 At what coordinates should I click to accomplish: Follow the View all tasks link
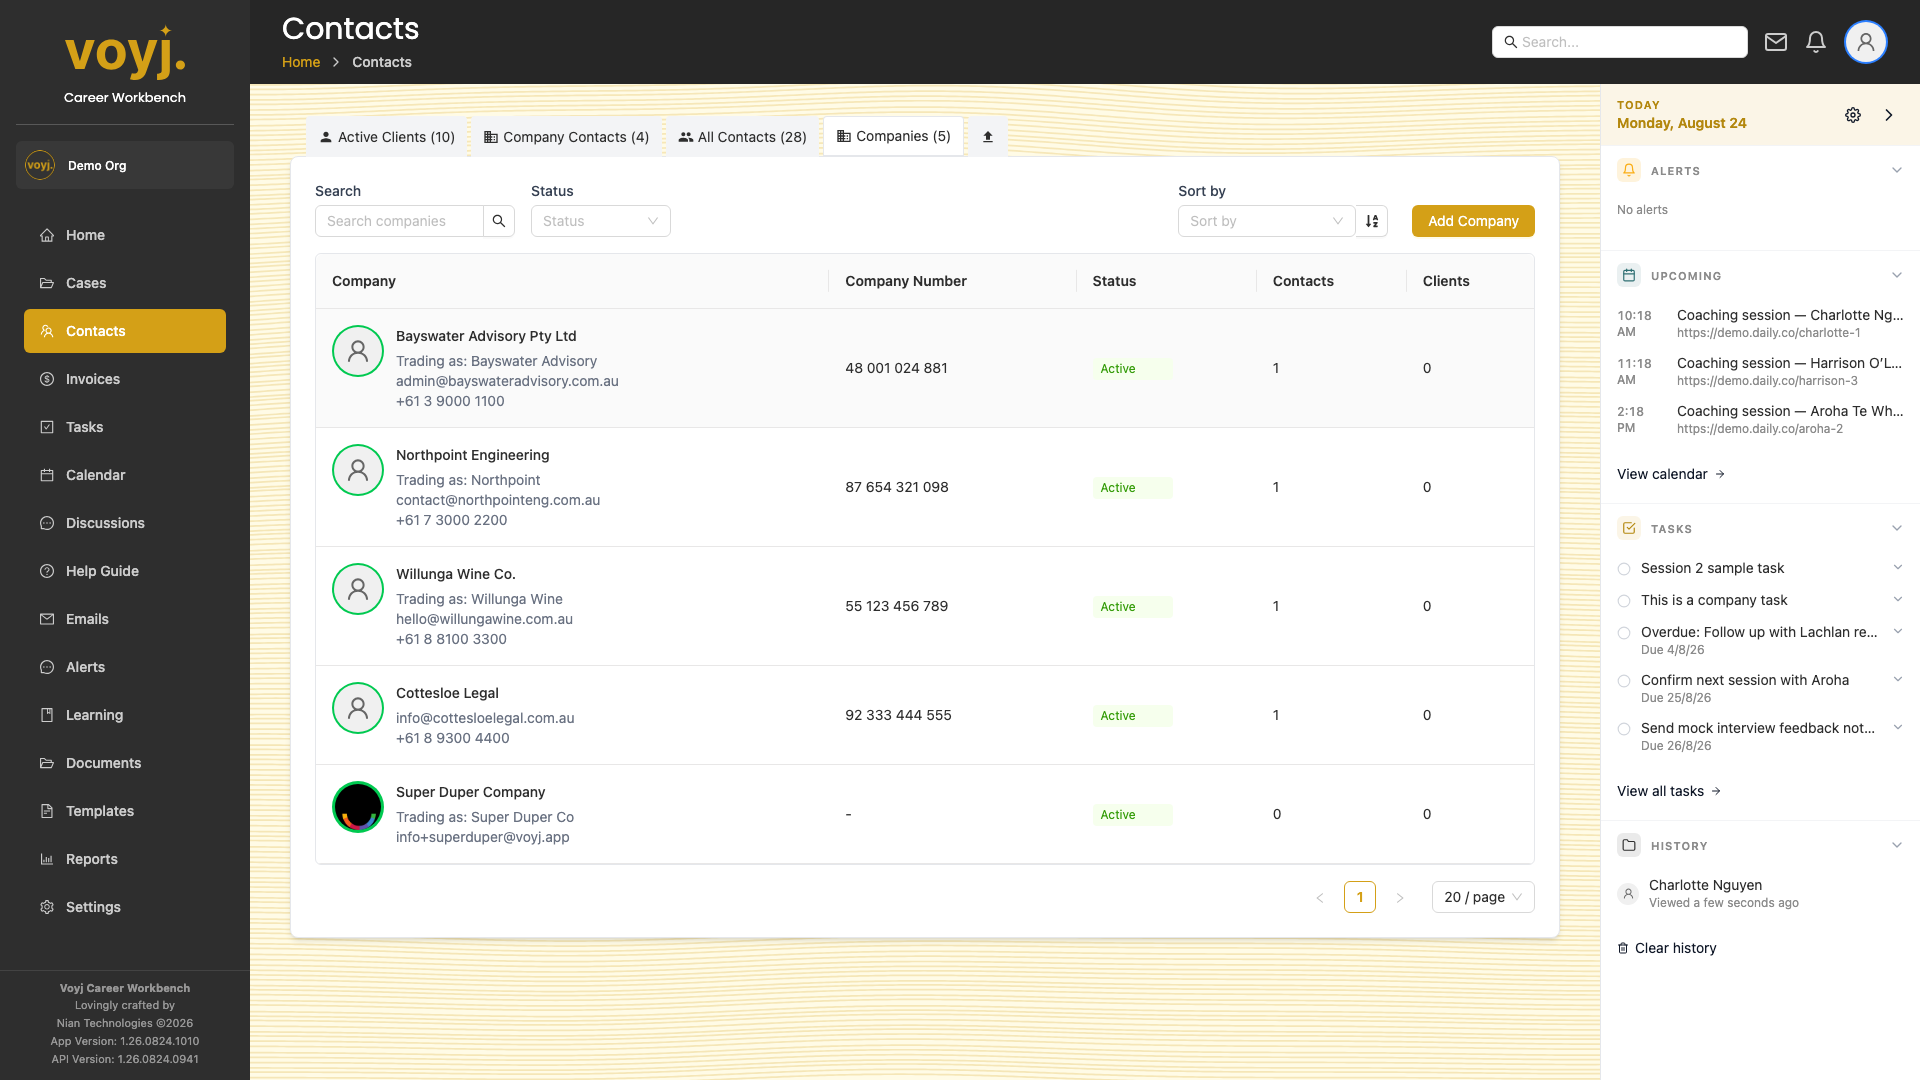pyautogui.click(x=1669, y=791)
